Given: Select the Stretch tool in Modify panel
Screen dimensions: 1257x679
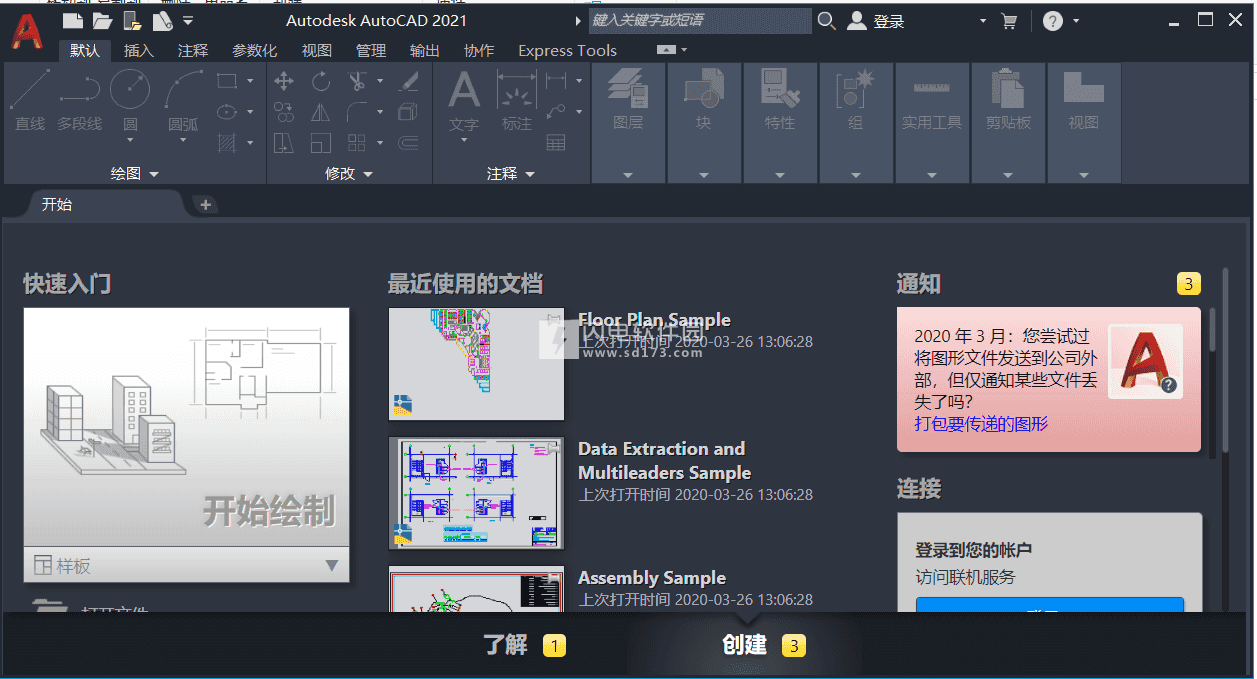Looking at the screenshot, I should 284,143.
